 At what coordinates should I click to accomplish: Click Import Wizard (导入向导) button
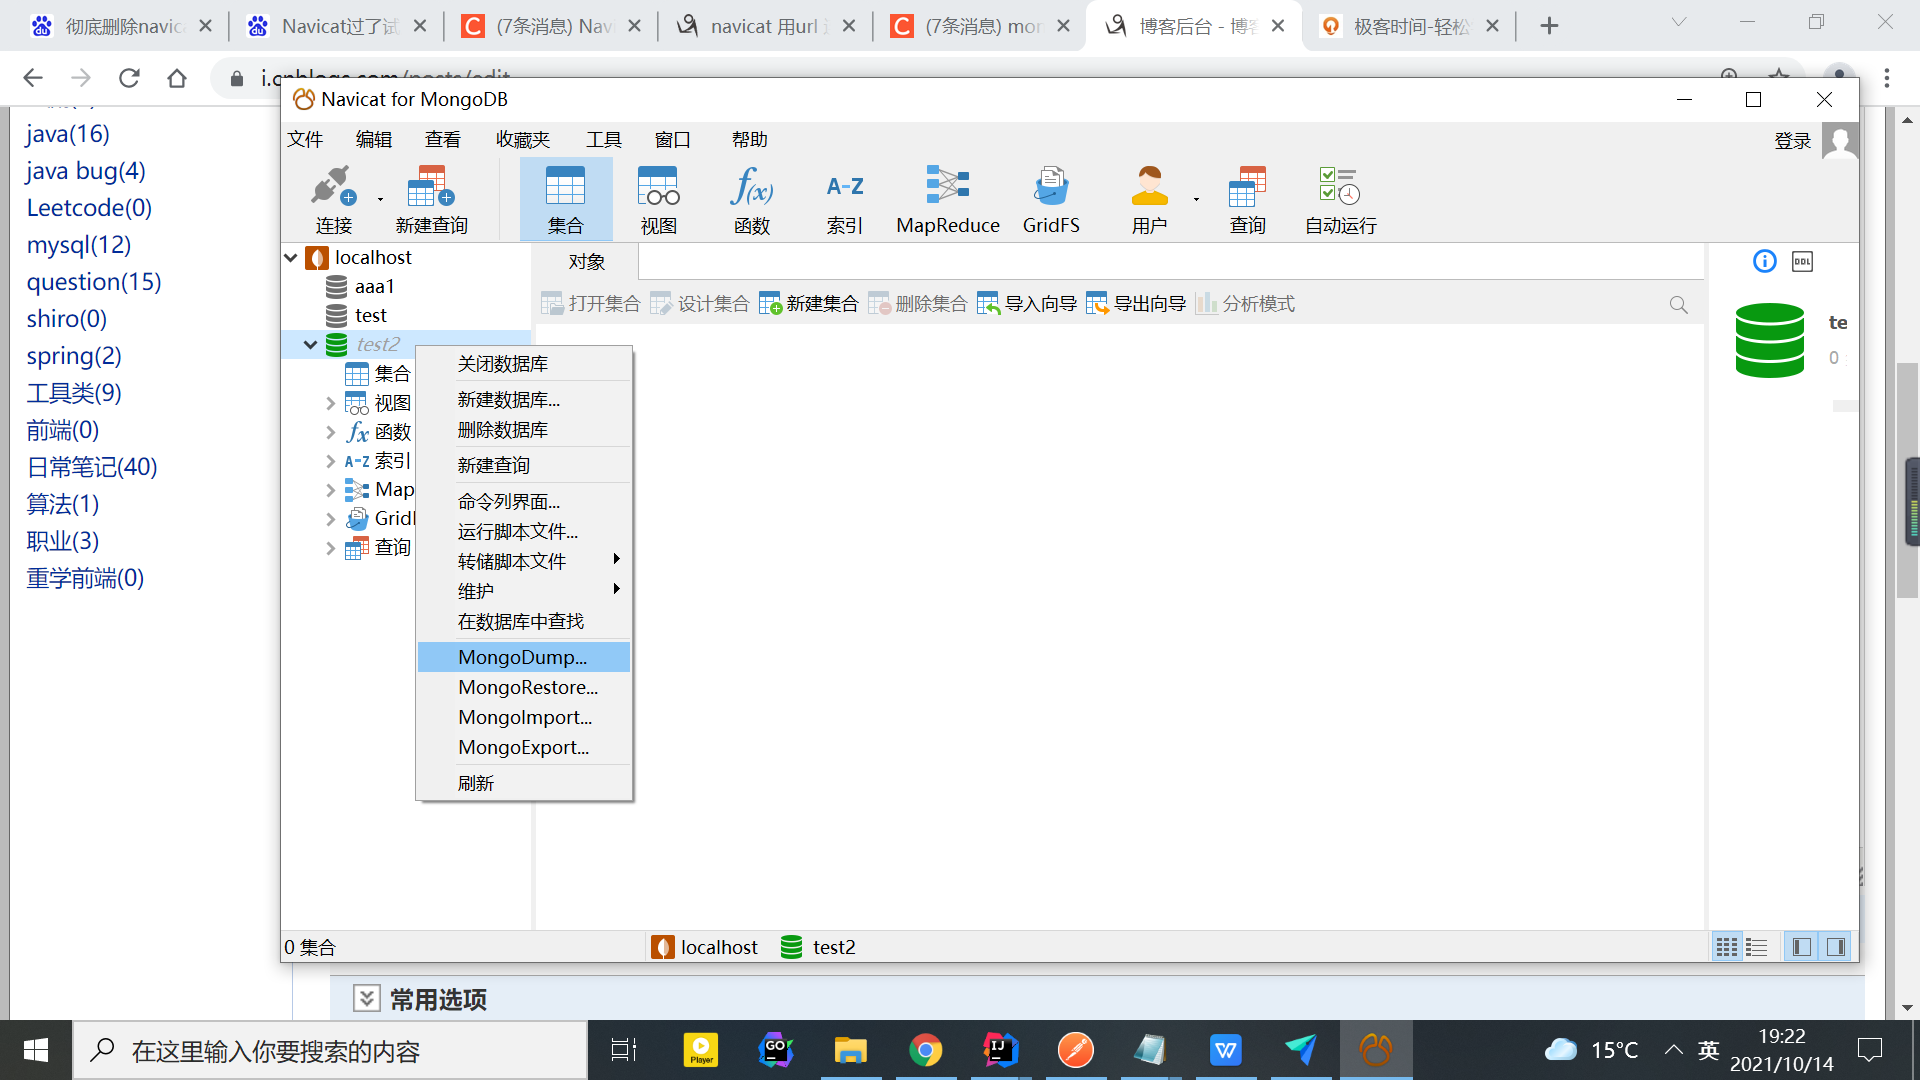coord(1026,303)
